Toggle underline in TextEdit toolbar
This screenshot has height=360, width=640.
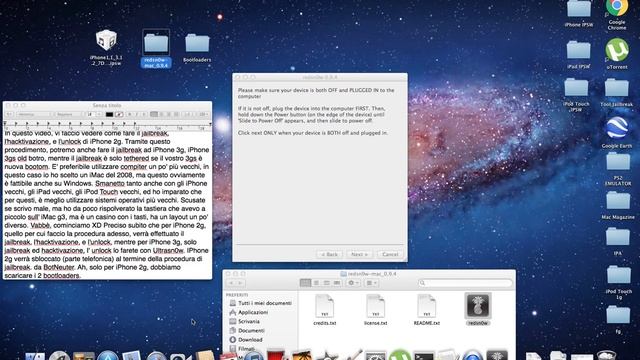tap(144, 114)
